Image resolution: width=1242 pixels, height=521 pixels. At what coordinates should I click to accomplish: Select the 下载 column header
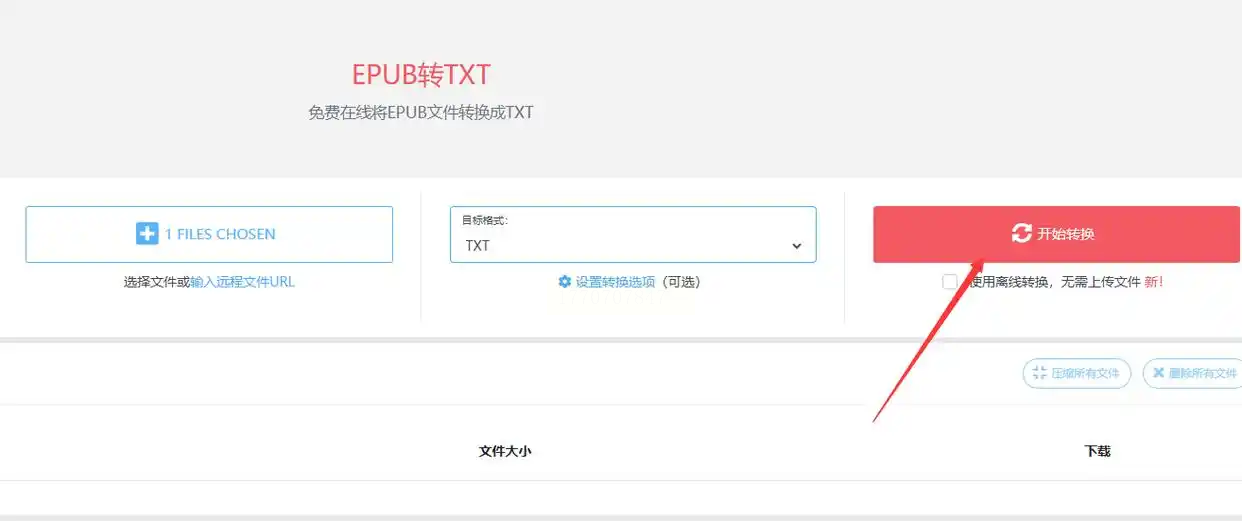pyautogui.click(x=1097, y=451)
